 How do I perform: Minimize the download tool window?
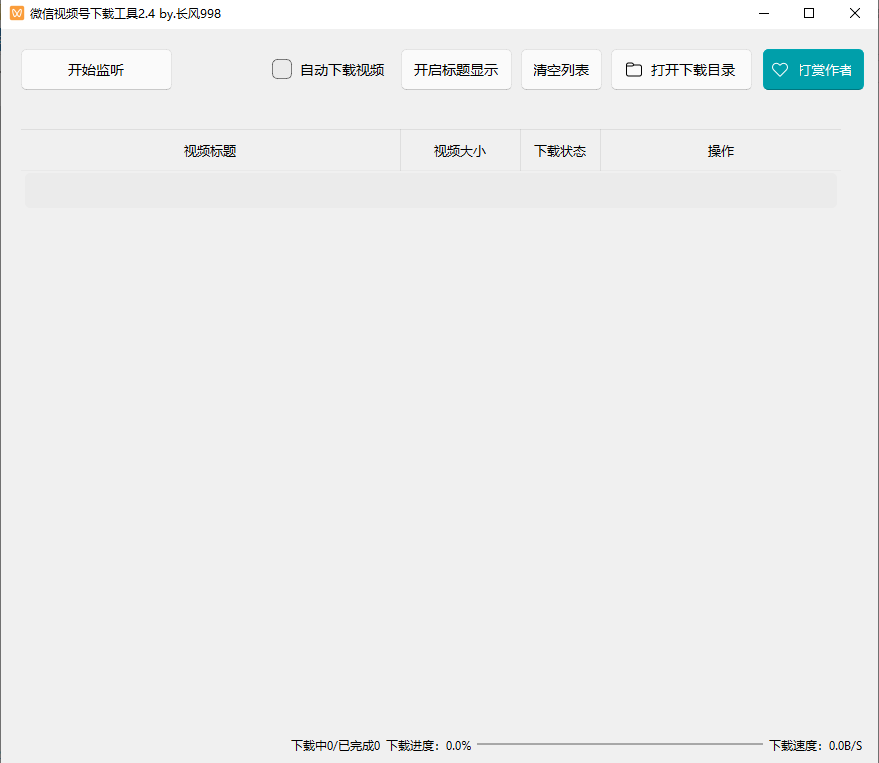click(x=764, y=13)
